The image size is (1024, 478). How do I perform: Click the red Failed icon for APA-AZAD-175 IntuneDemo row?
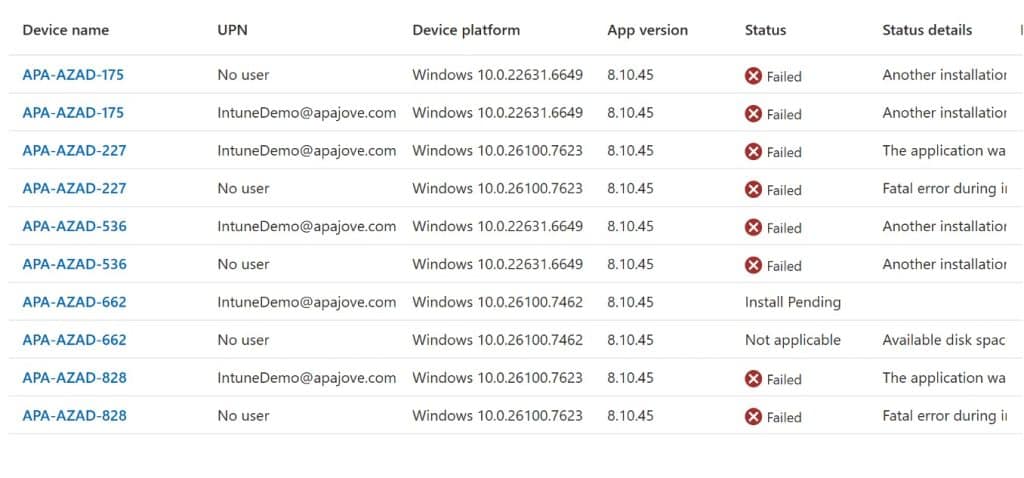pos(753,114)
